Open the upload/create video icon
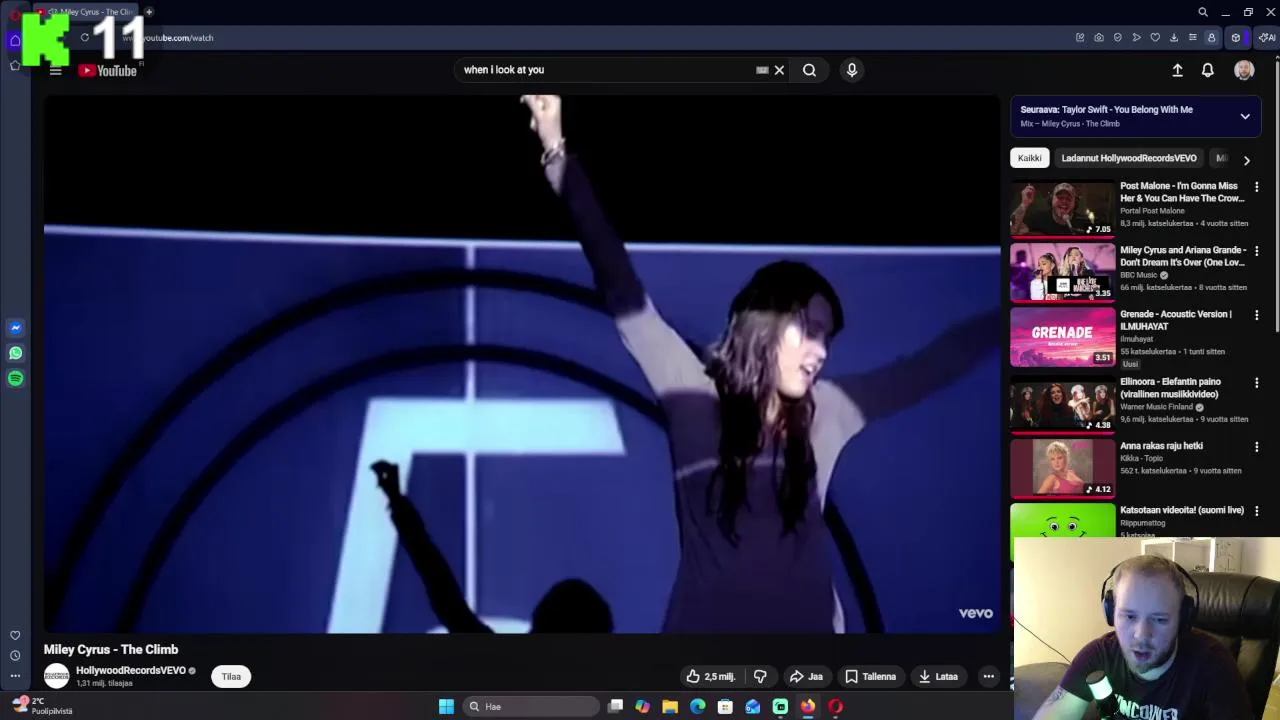This screenshot has width=1280, height=720. coord(1177,70)
